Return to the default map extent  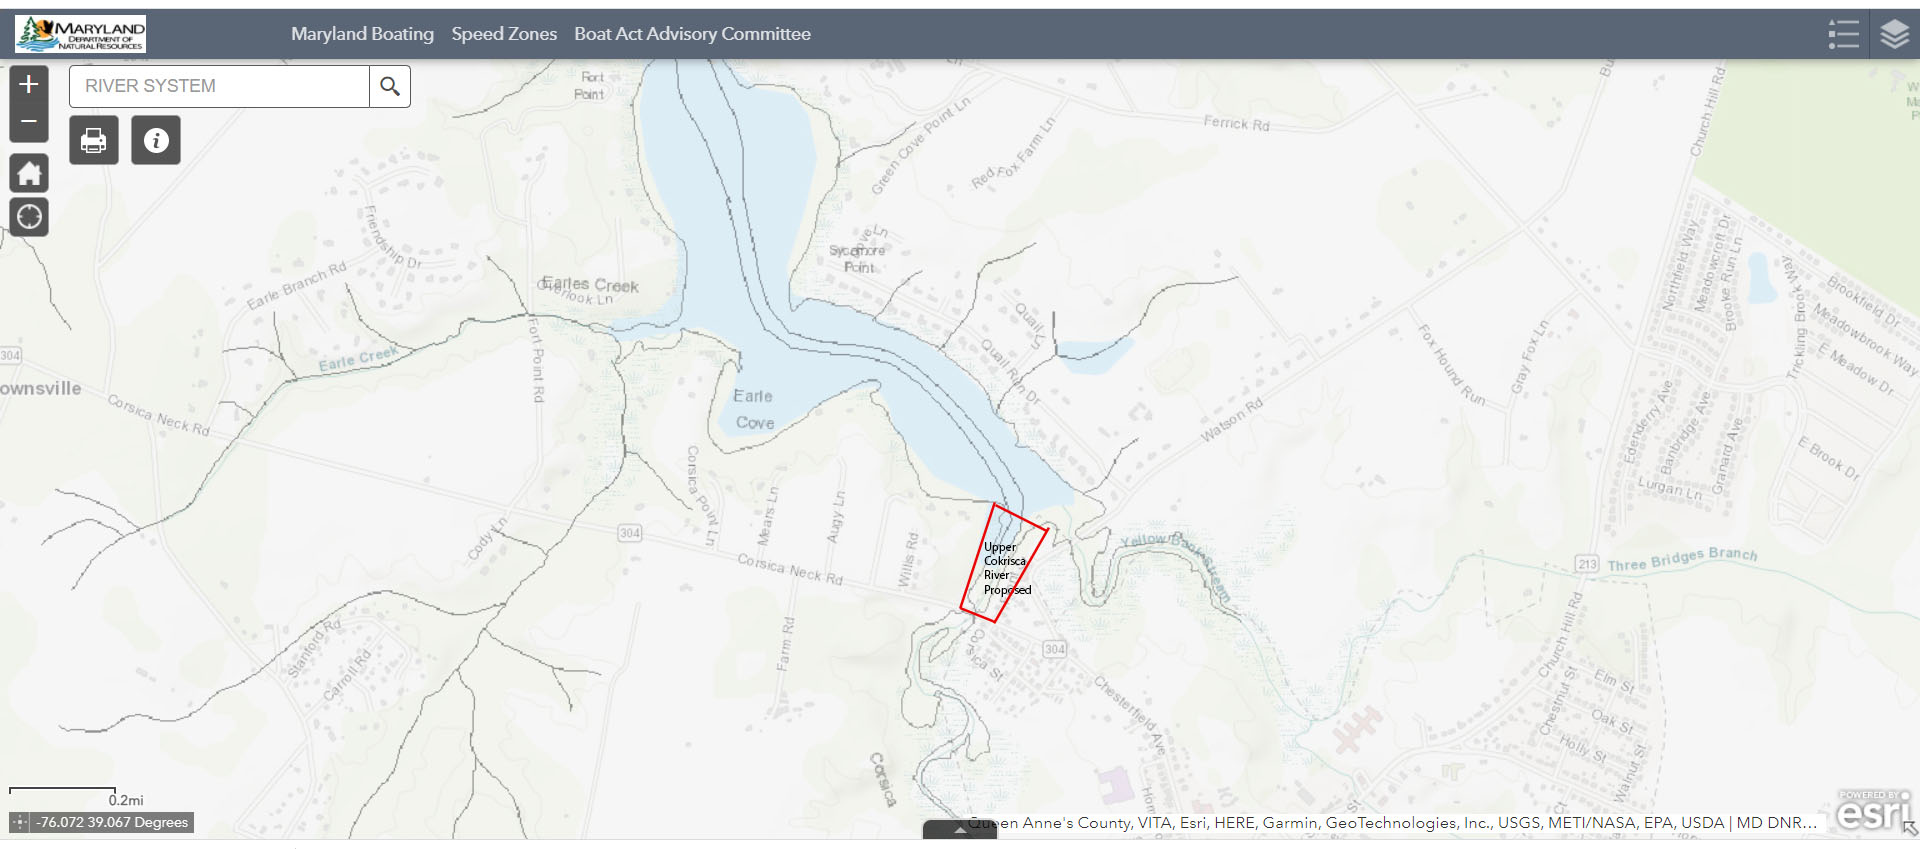tap(29, 173)
